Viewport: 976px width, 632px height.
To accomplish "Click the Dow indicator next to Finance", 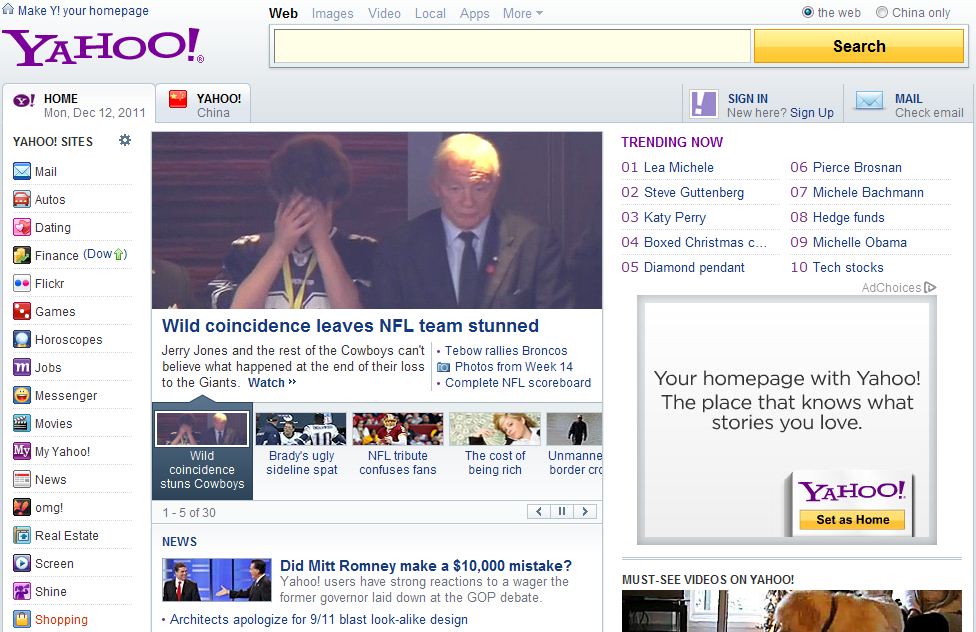I will tap(105, 254).
